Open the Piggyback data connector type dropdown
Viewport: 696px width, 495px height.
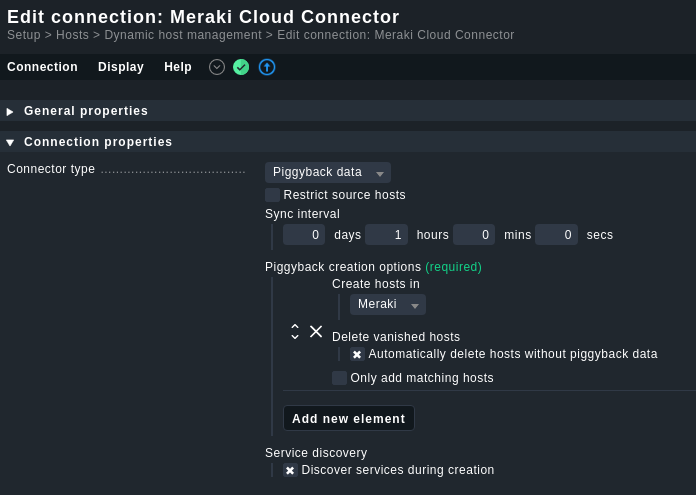coord(328,172)
